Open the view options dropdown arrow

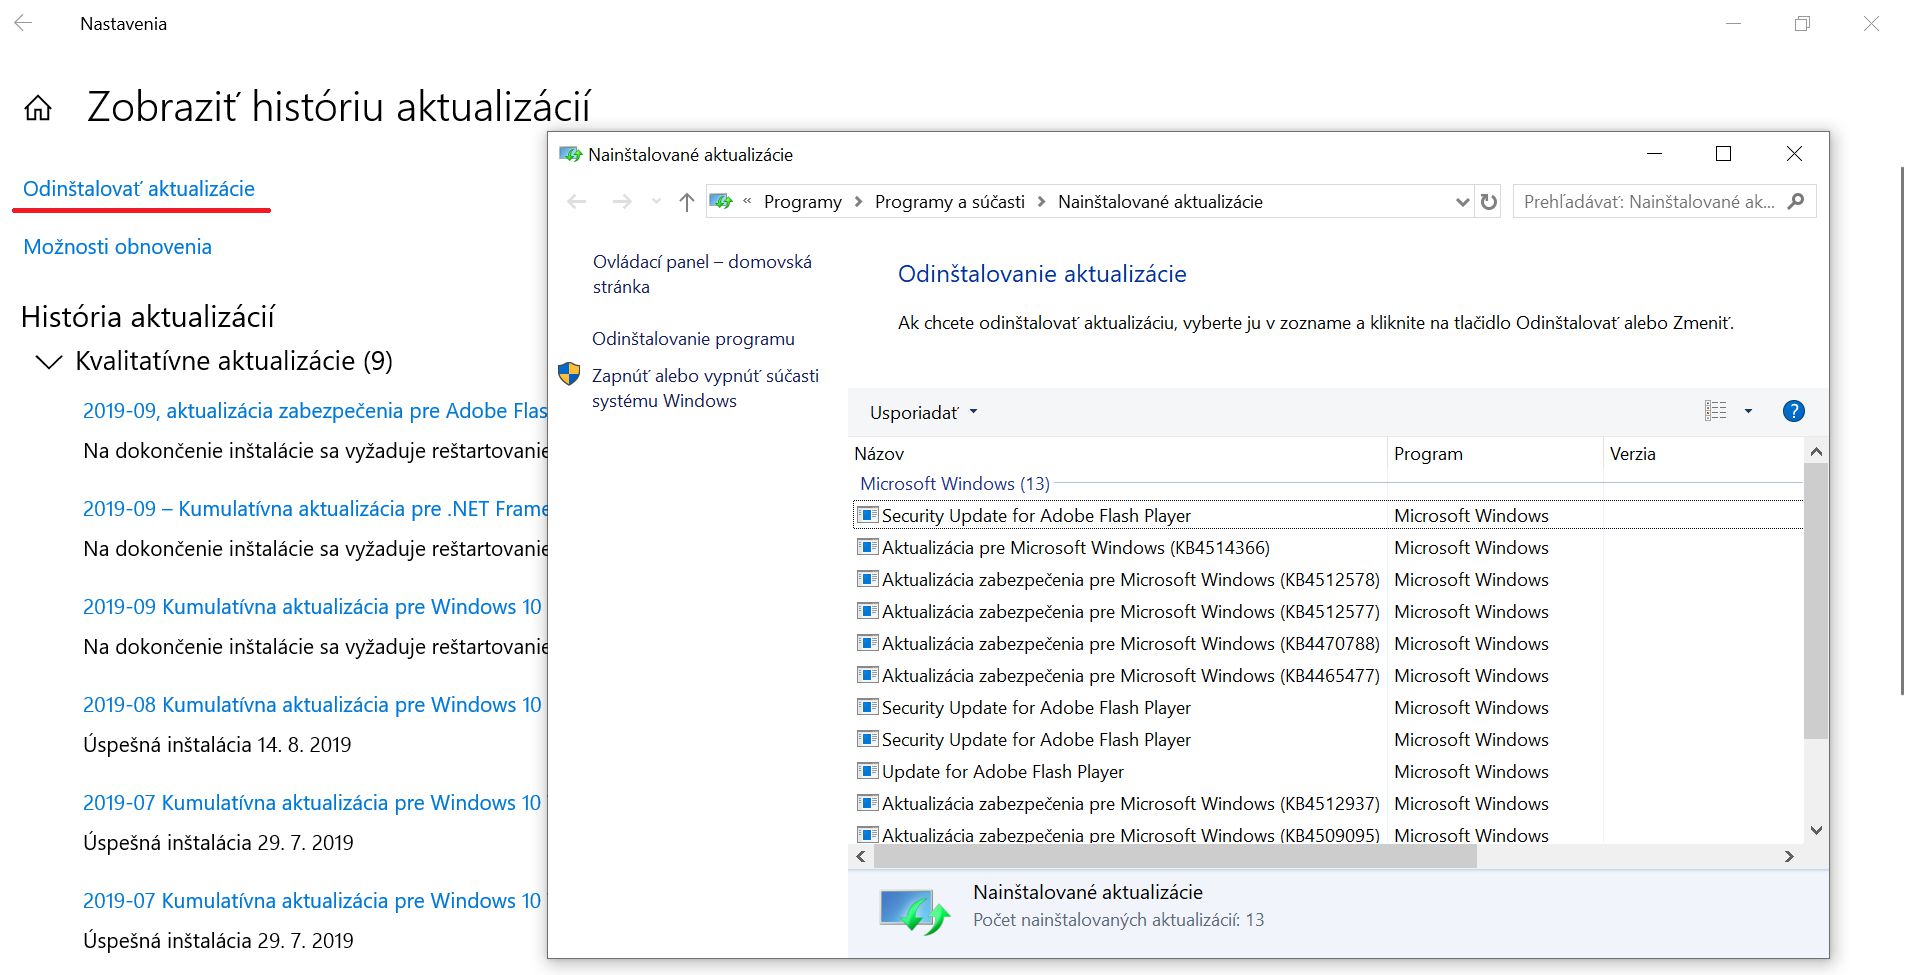coord(1748,411)
